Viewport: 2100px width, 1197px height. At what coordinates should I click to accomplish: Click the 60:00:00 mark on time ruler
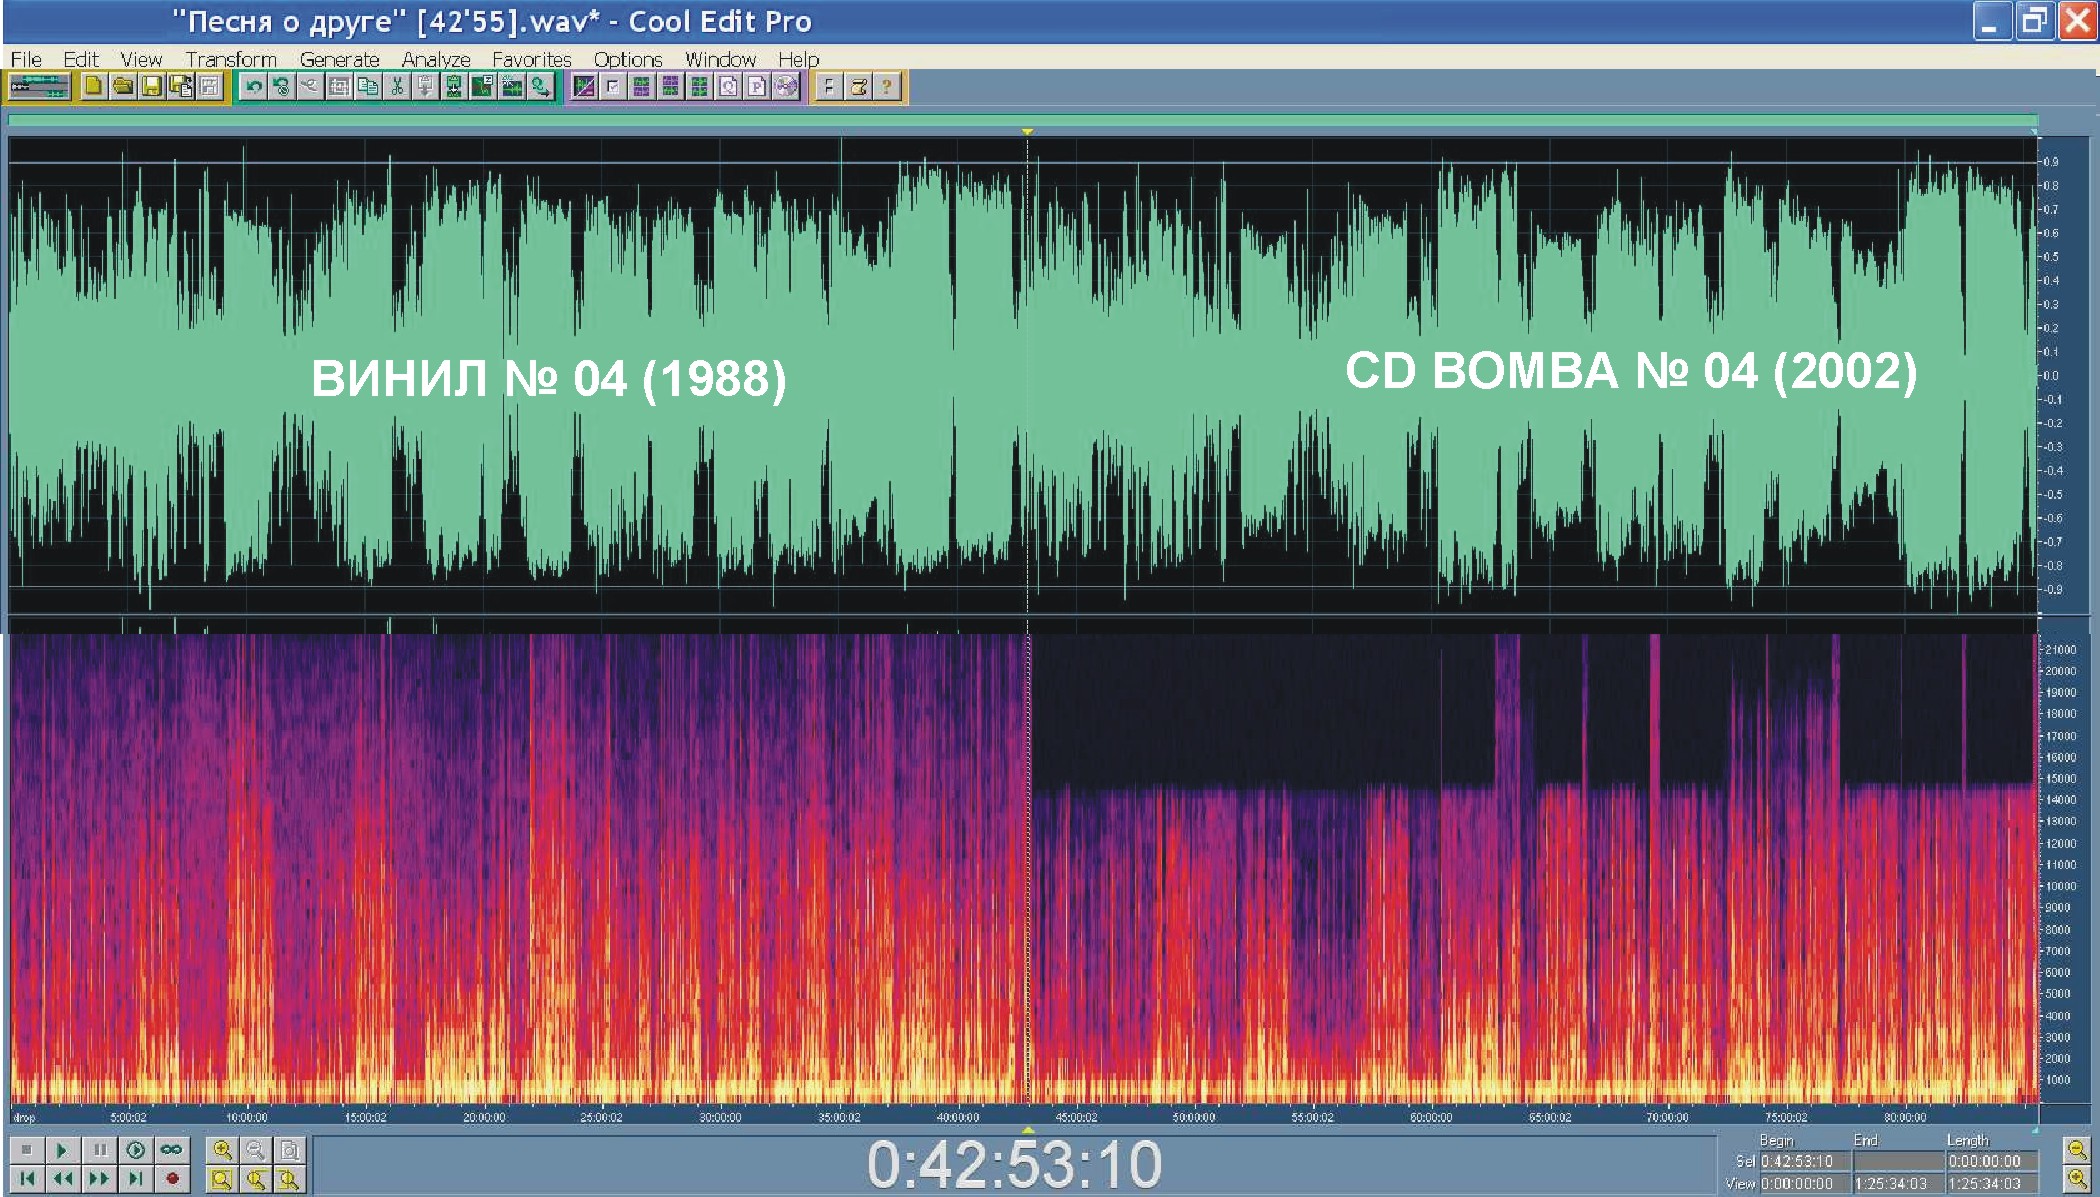1431,1117
